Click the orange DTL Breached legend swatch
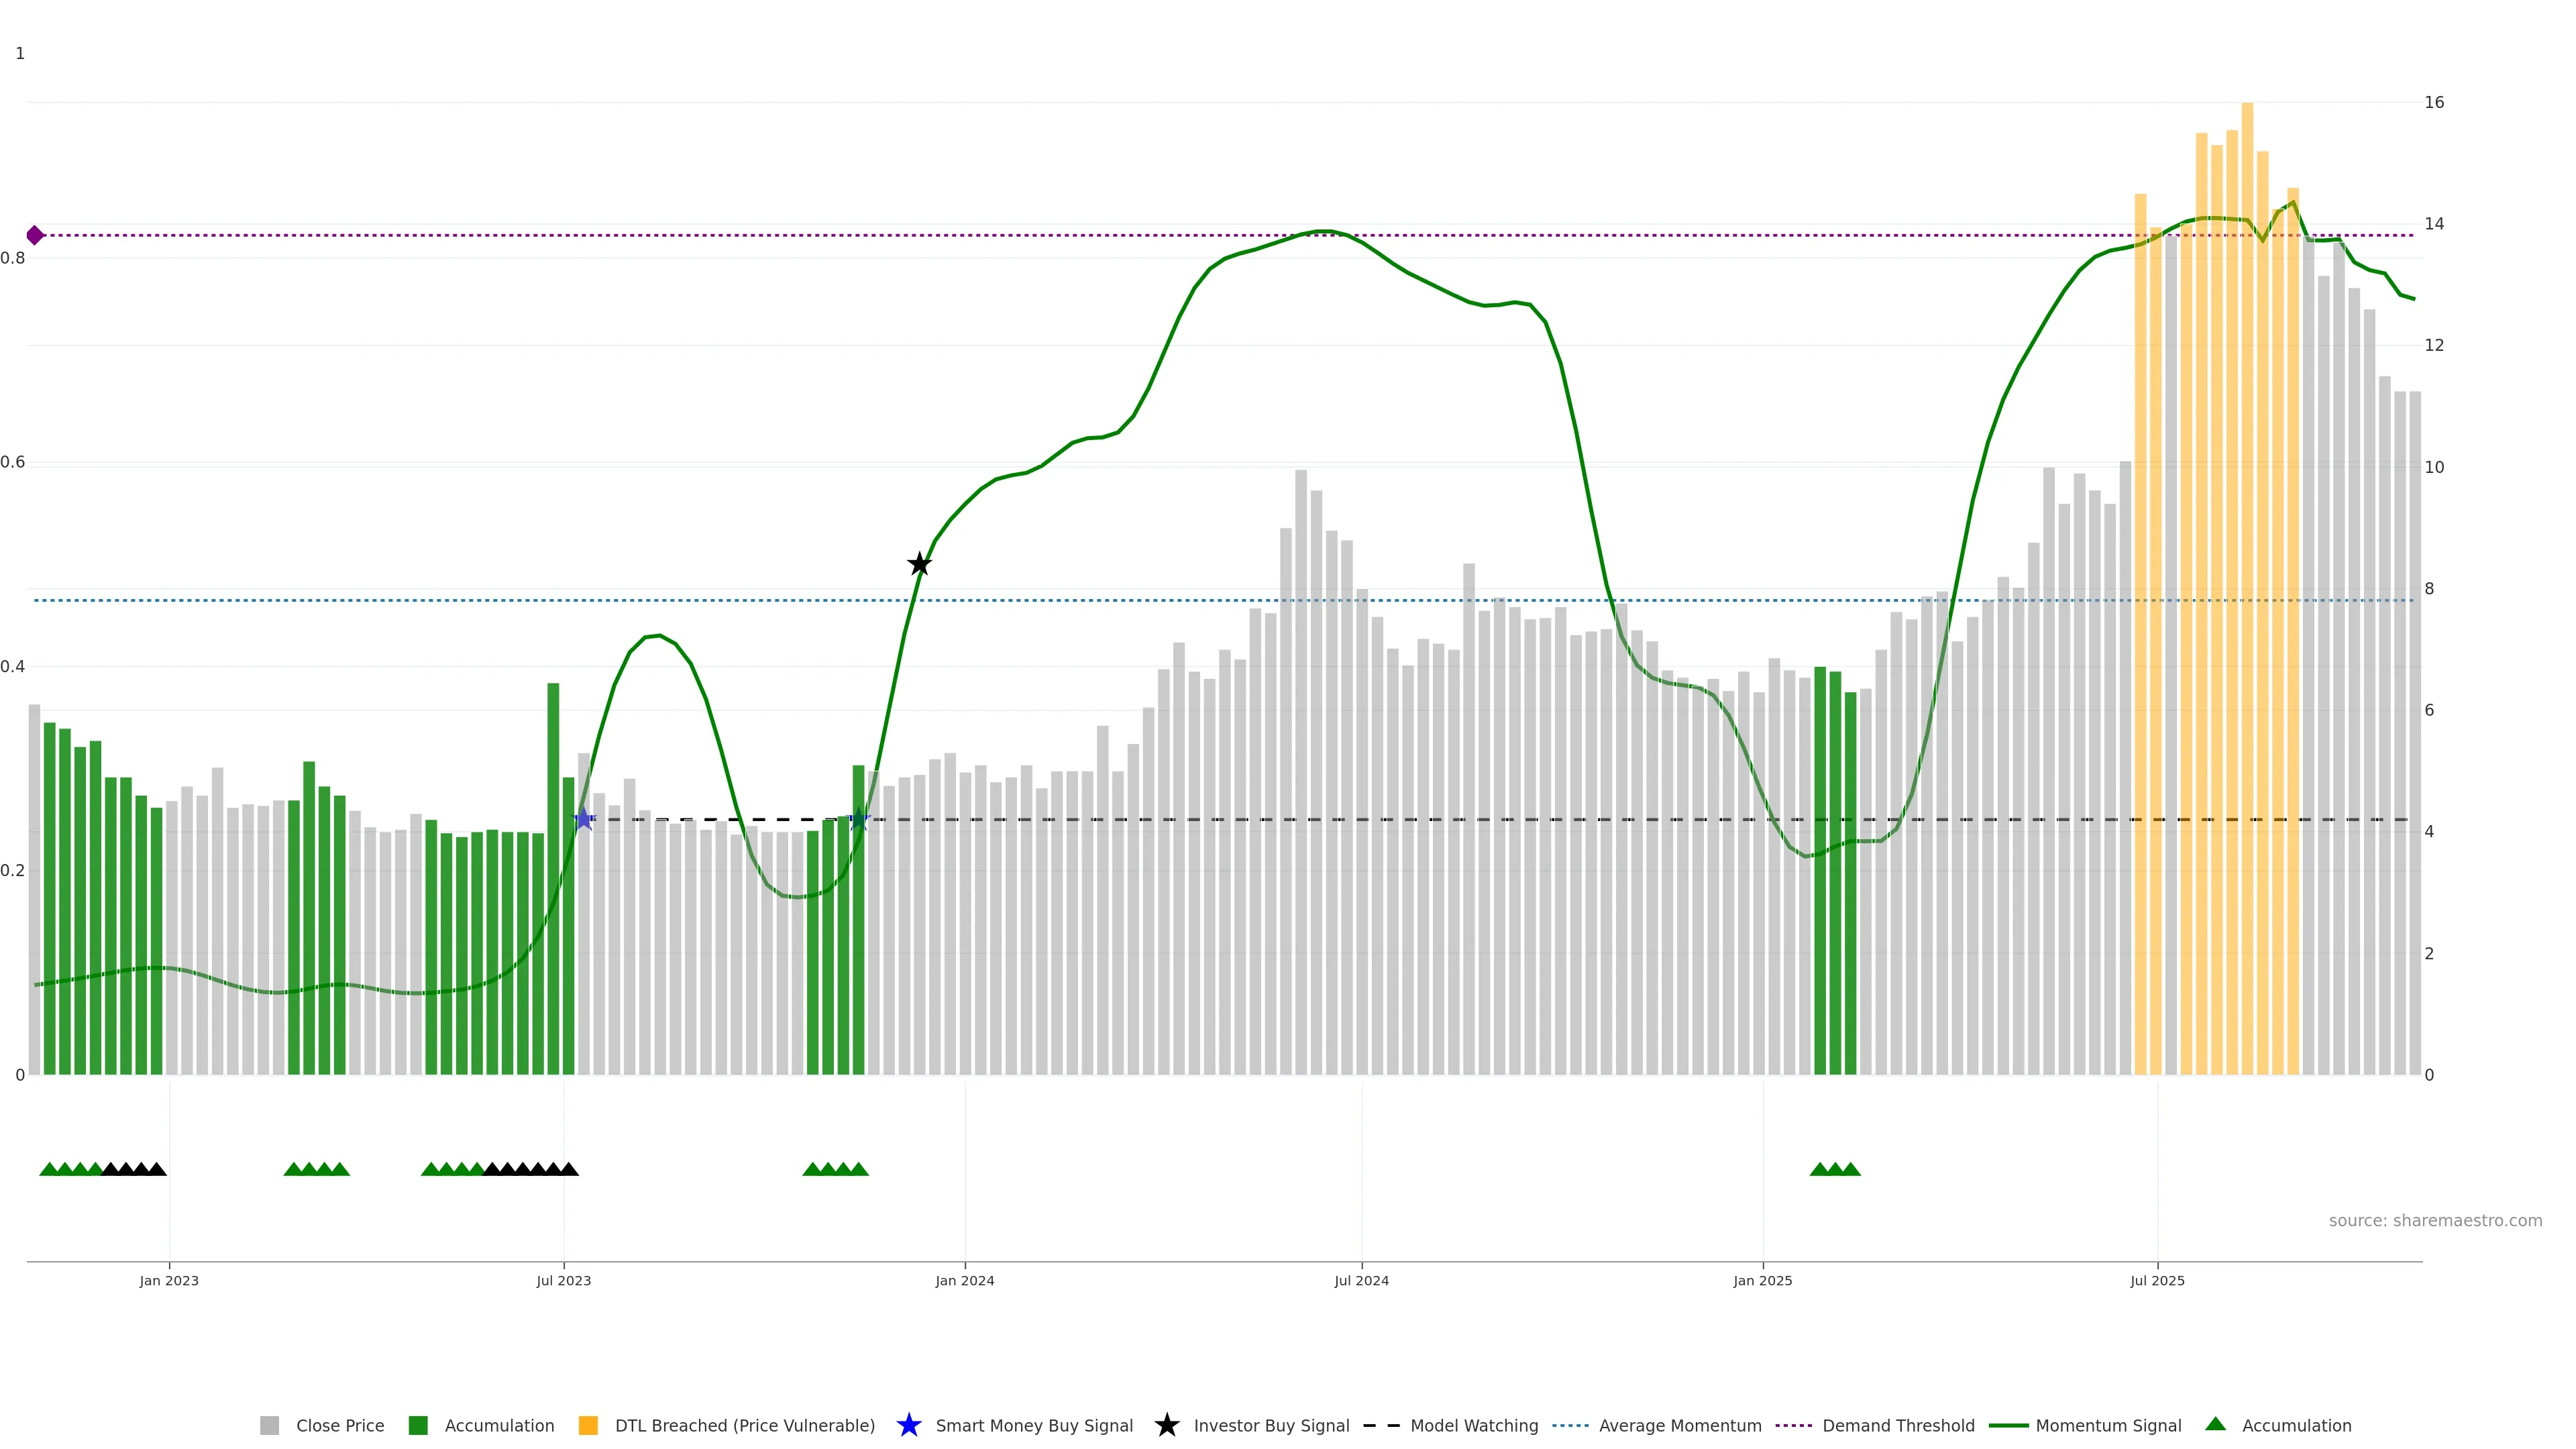The image size is (2576, 1449). tap(588, 1425)
